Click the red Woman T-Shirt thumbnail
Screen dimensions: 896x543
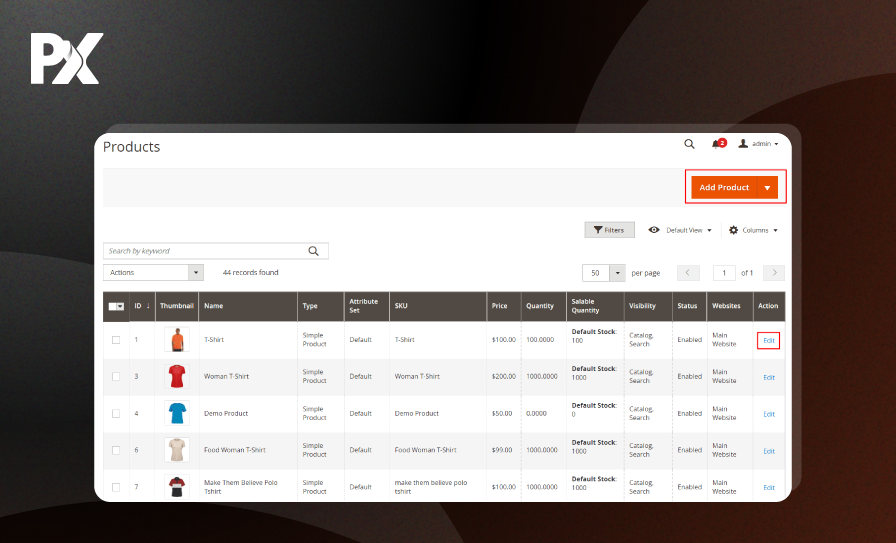[x=177, y=377]
